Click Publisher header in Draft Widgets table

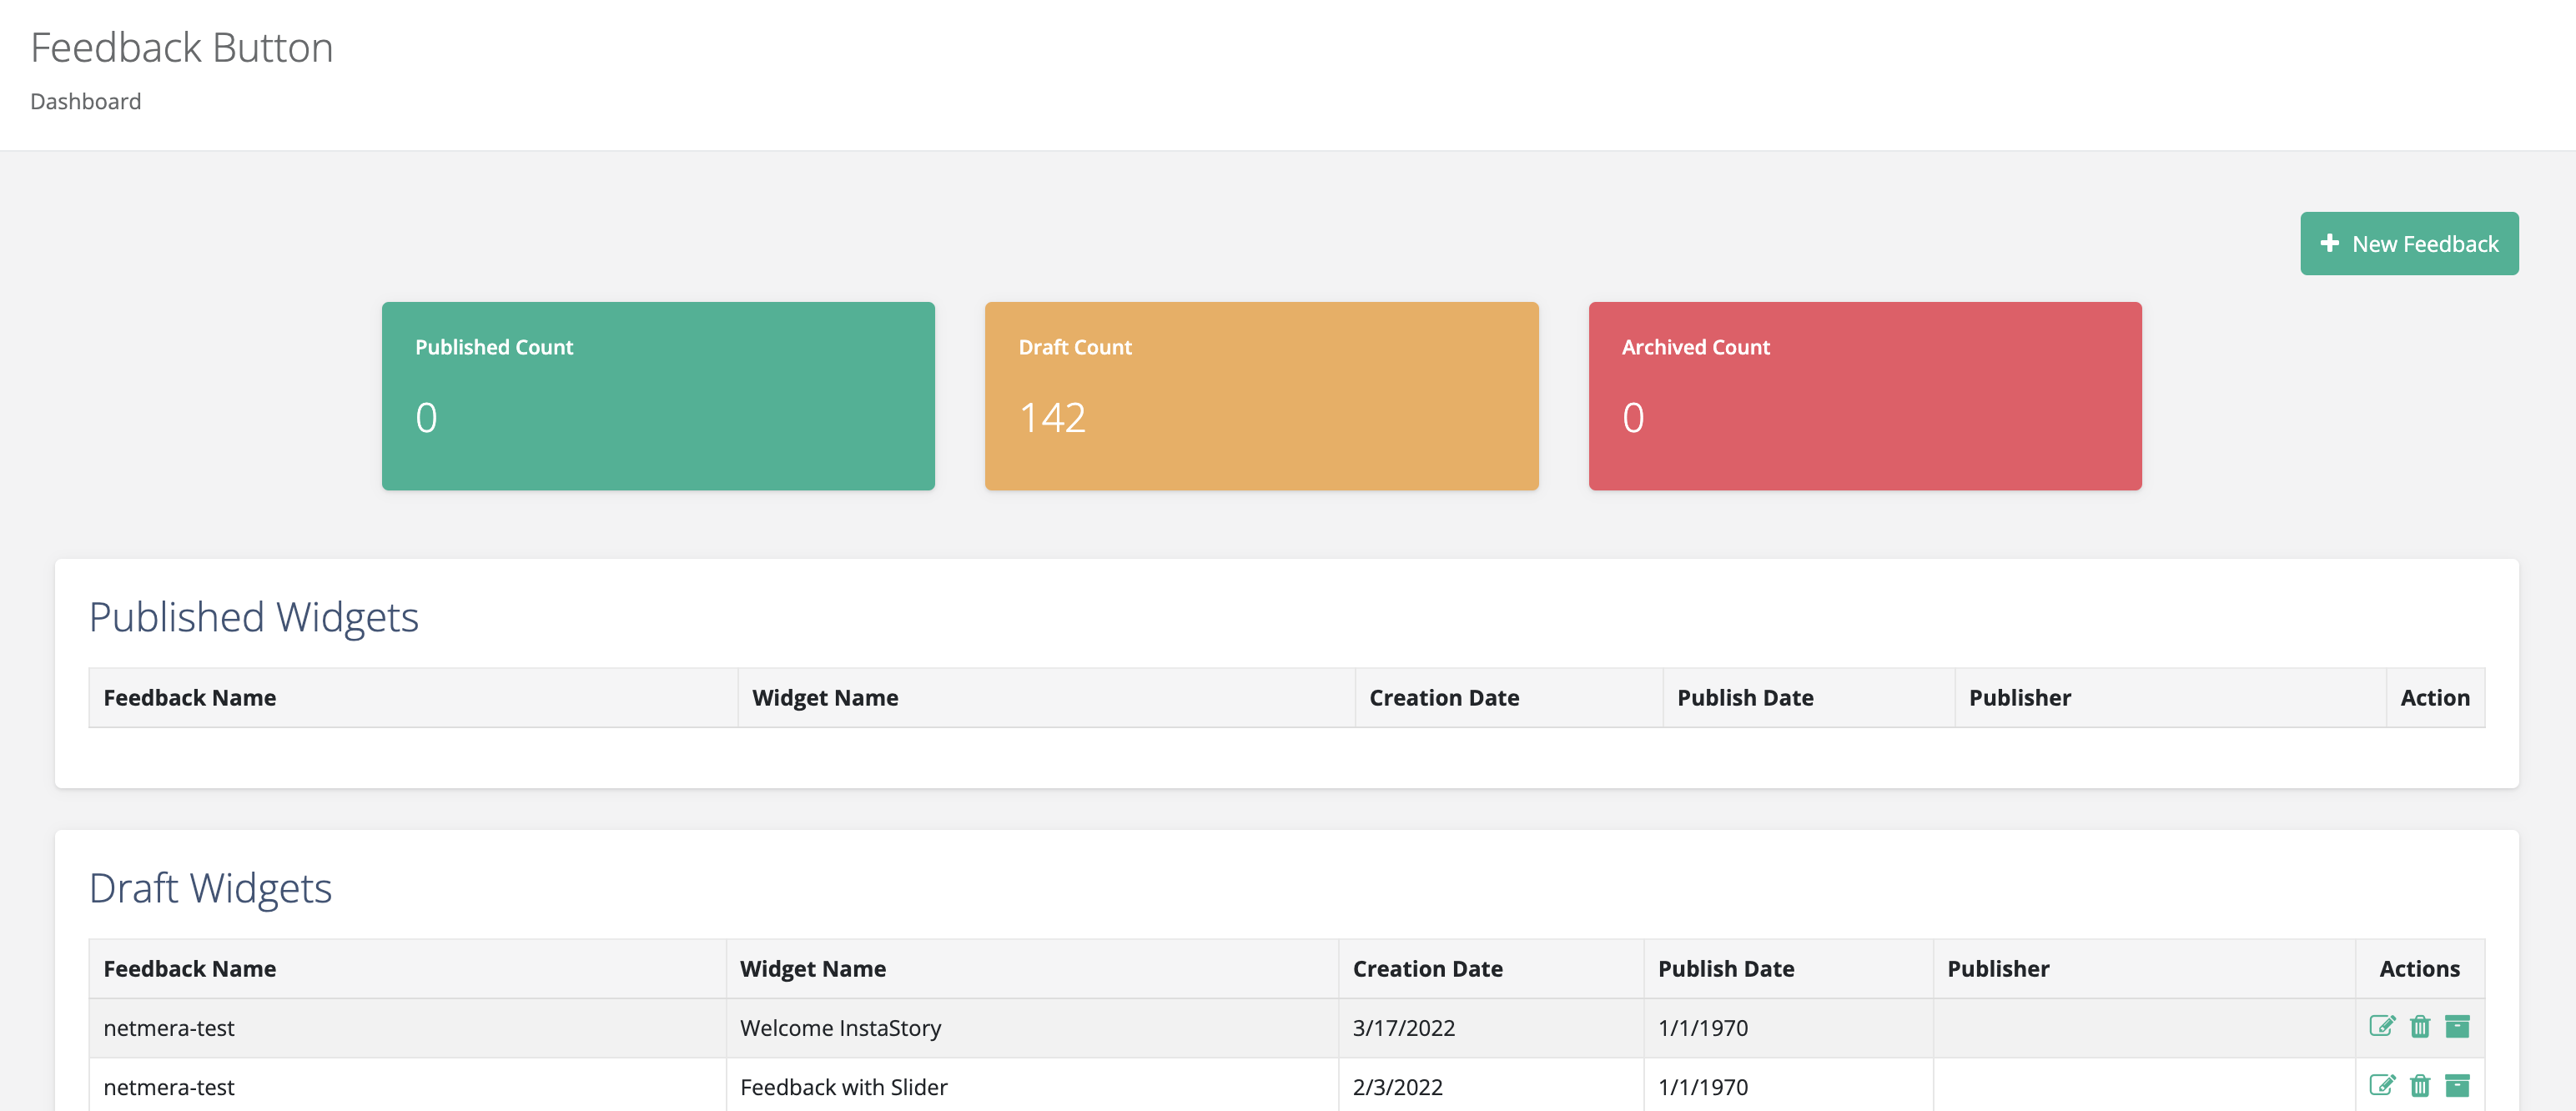pyautogui.click(x=1998, y=968)
